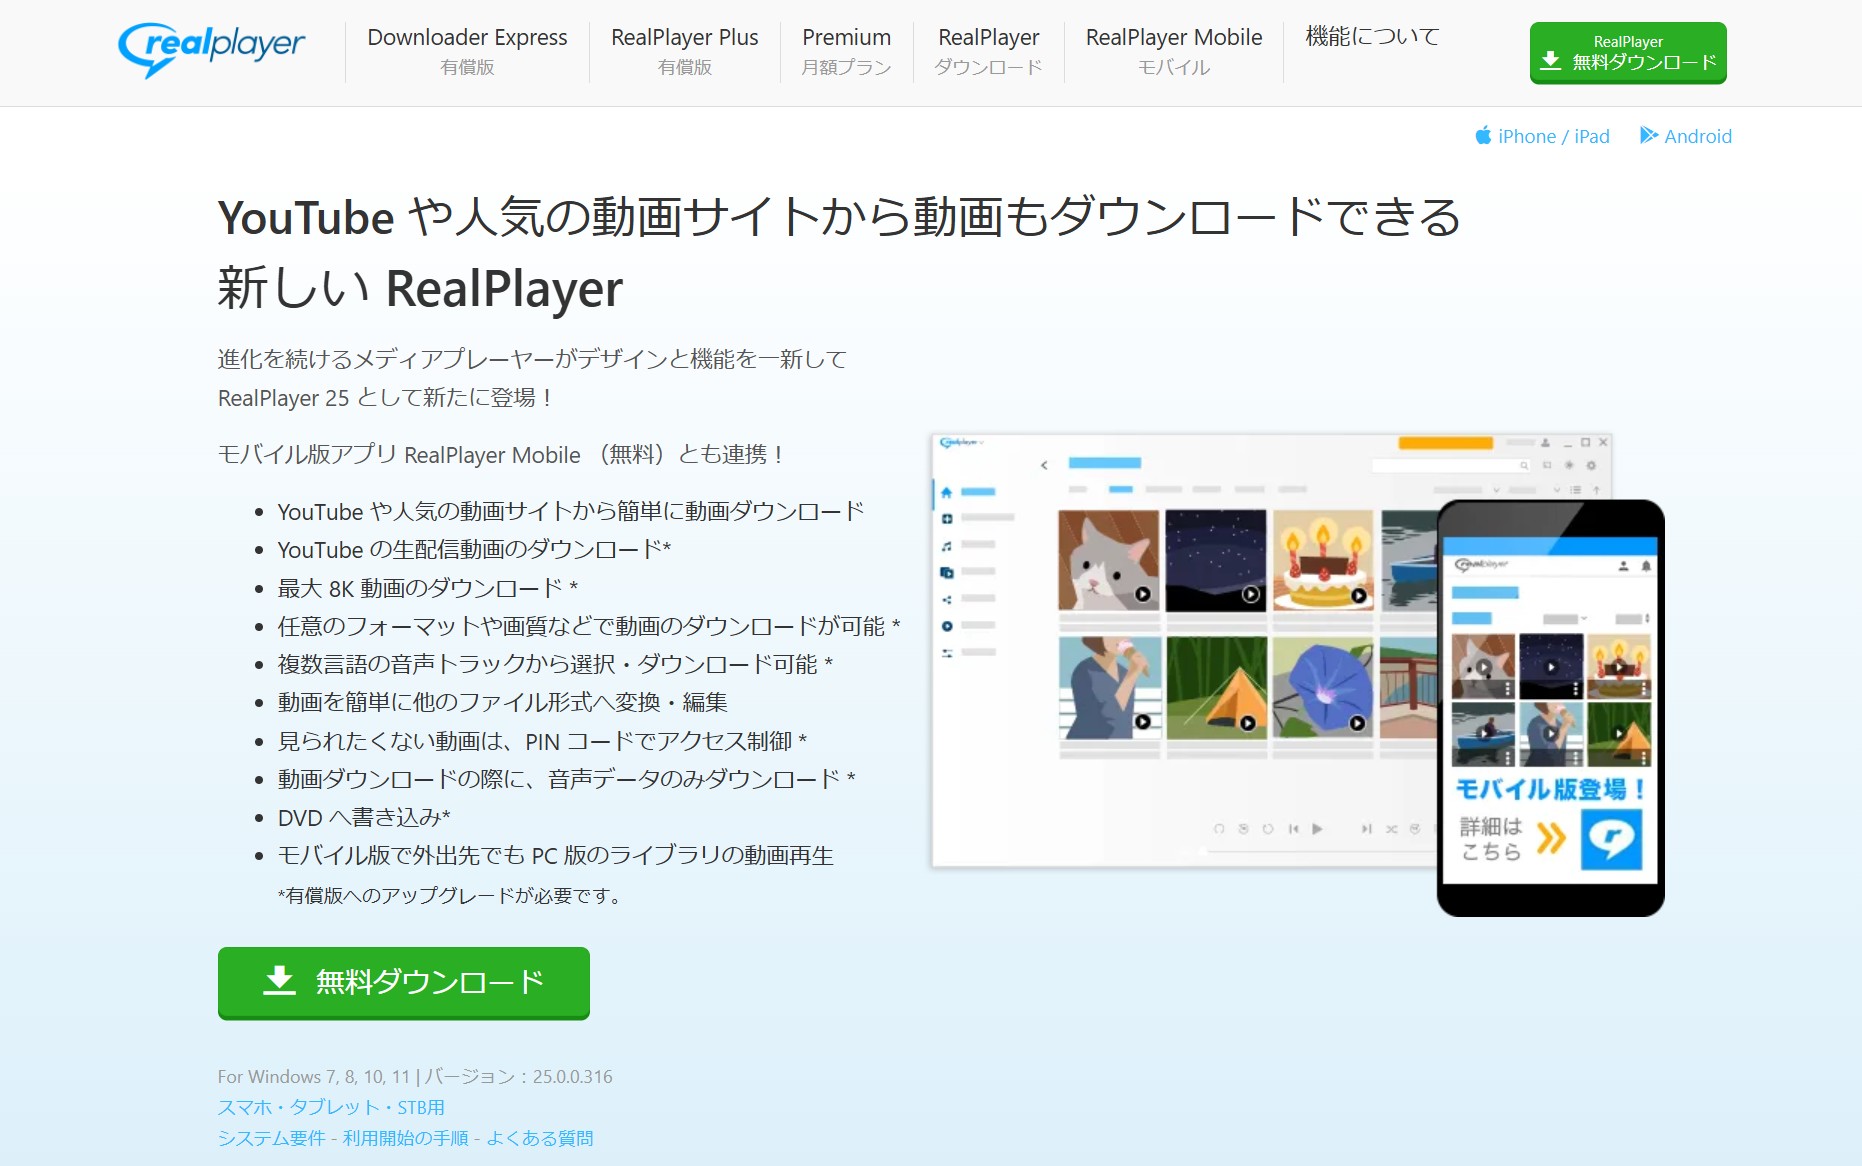
Task: Click the share icon in preview sidebar
Action: point(946,599)
